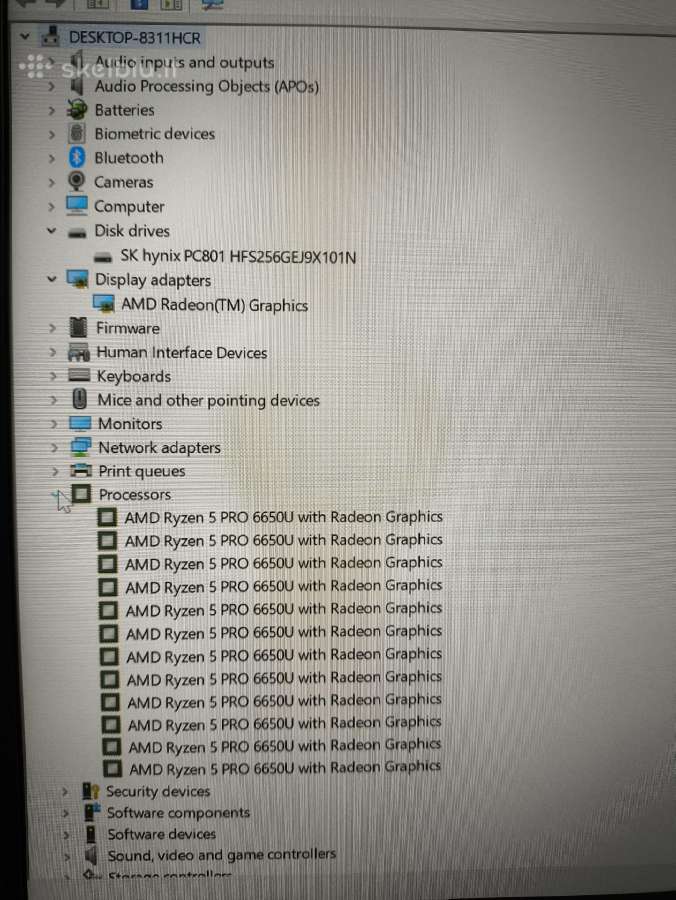The width and height of the screenshot is (676, 900).
Task: Click the Mice and other pointing devices icon
Action: [80, 399]
